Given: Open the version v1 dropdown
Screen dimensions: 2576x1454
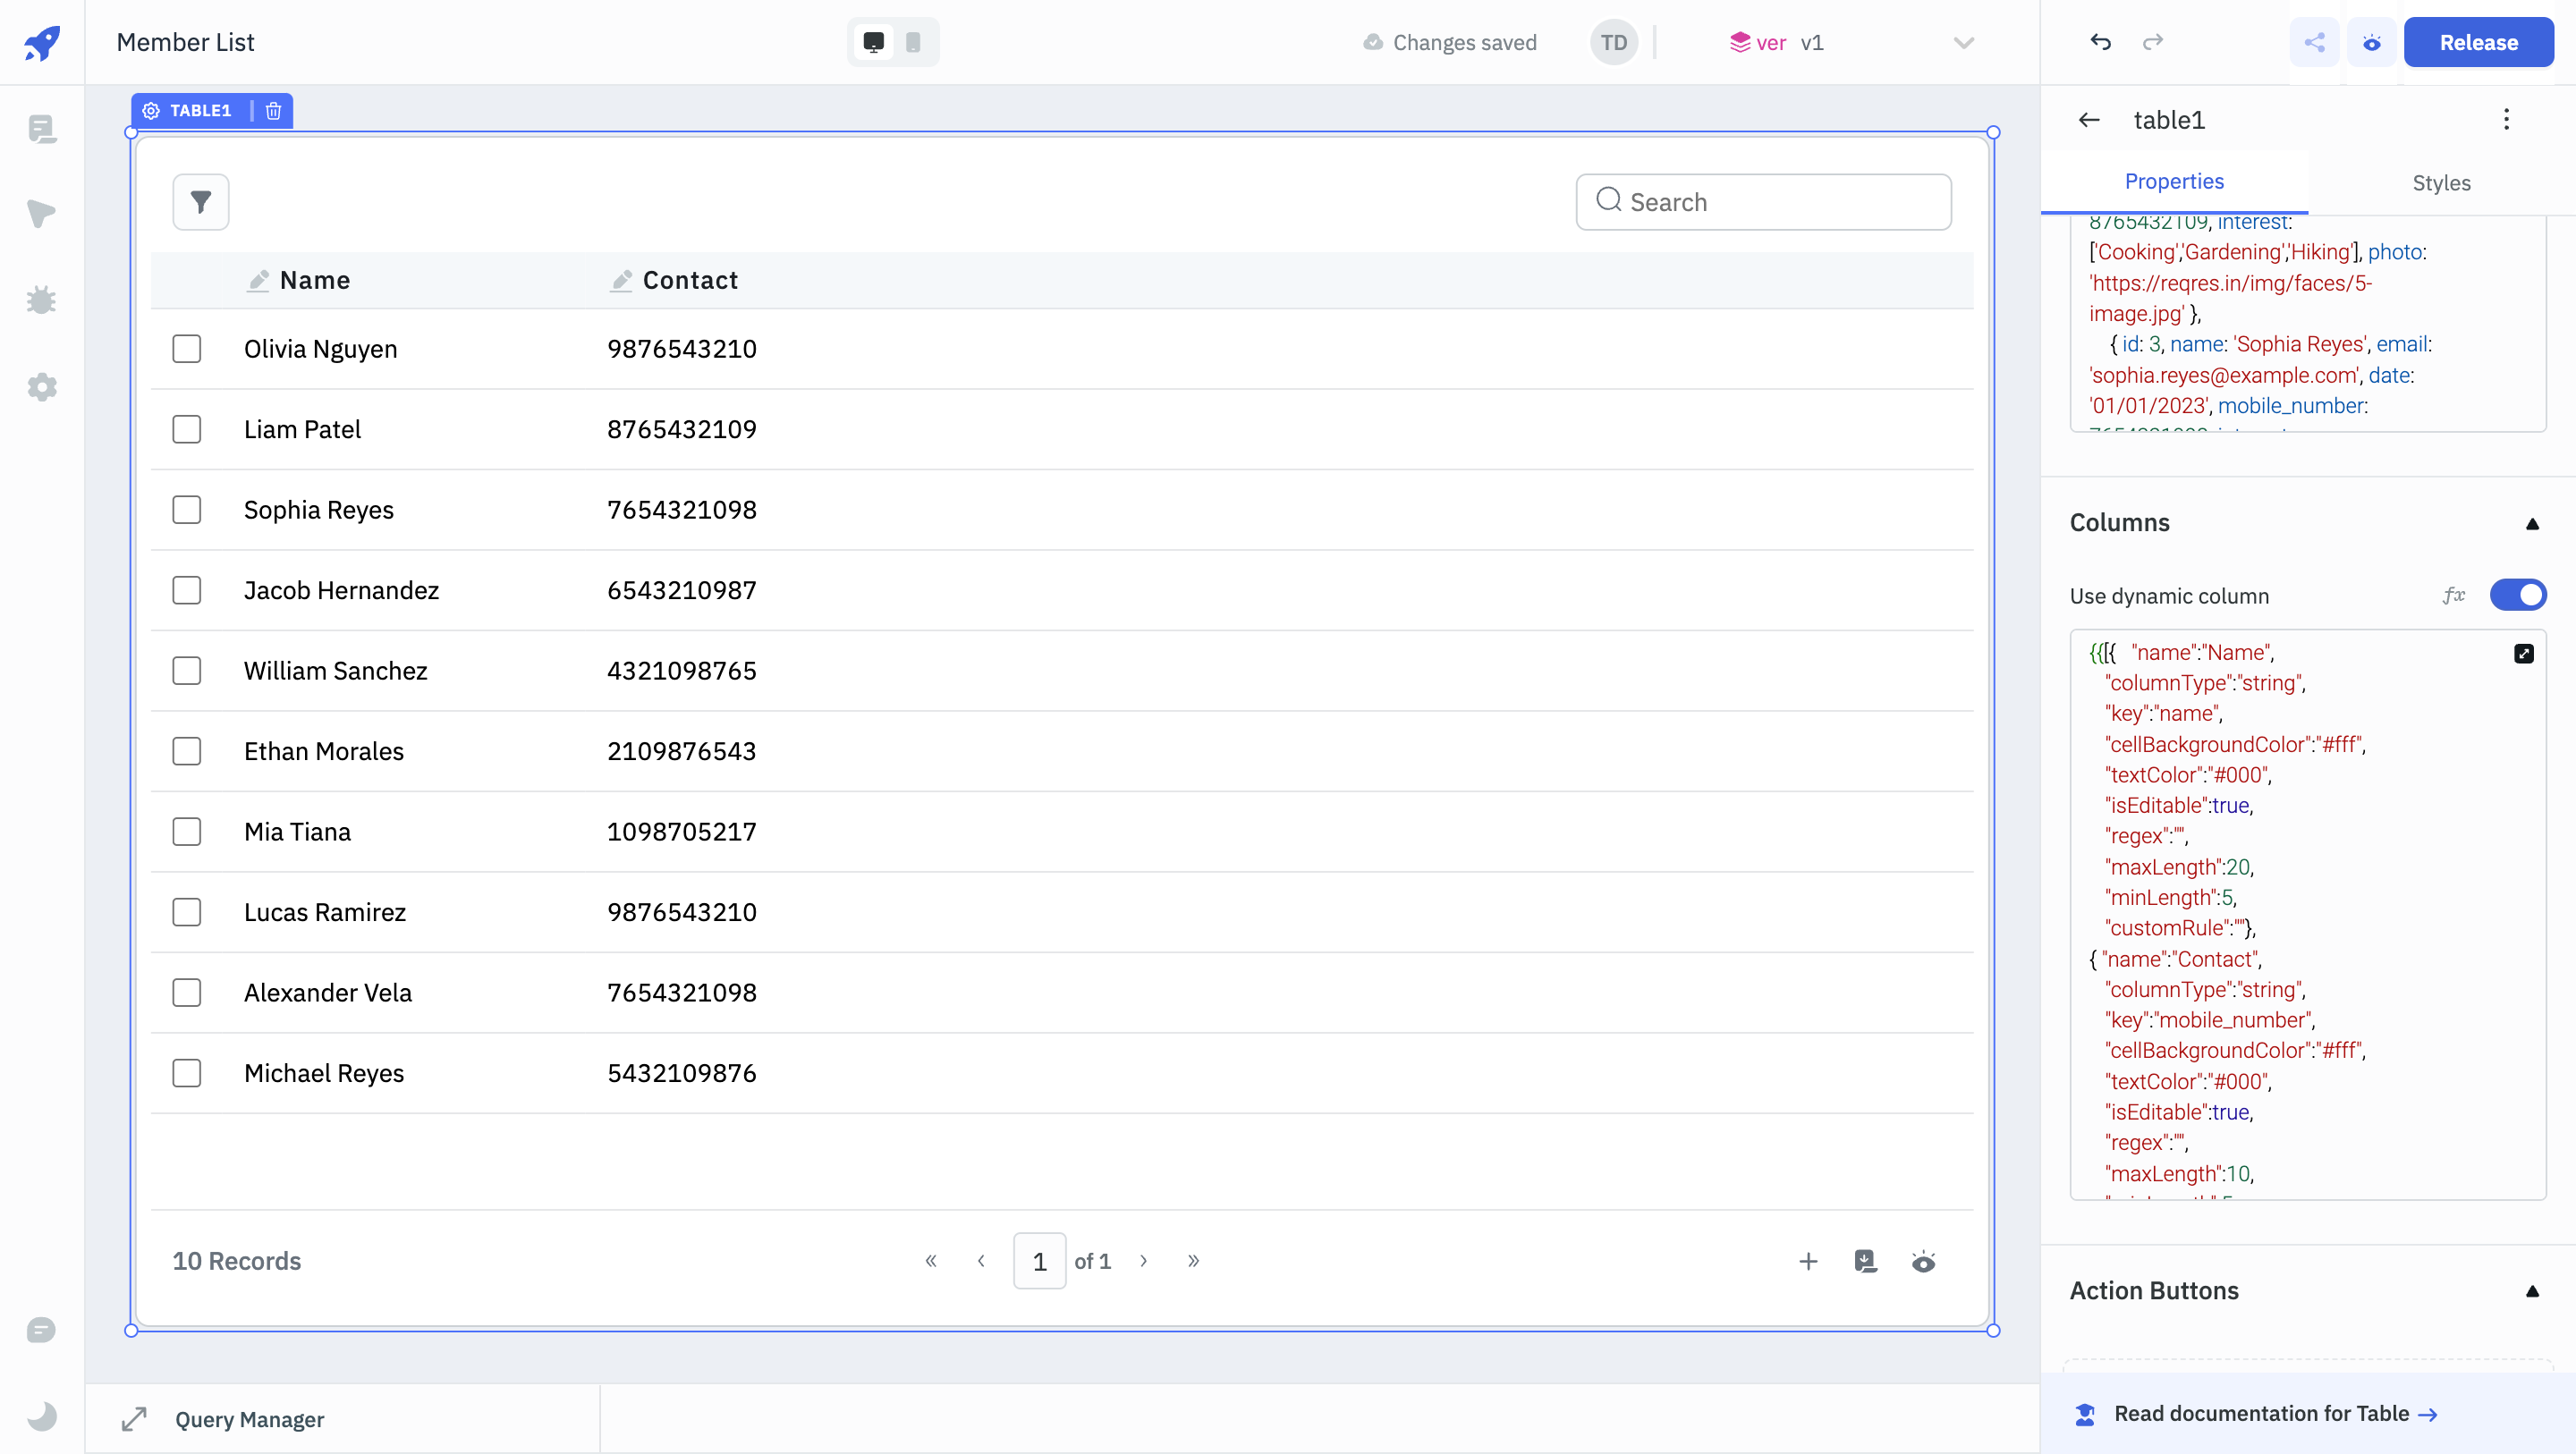Looking at the screenshot, I should (1963, 43).
